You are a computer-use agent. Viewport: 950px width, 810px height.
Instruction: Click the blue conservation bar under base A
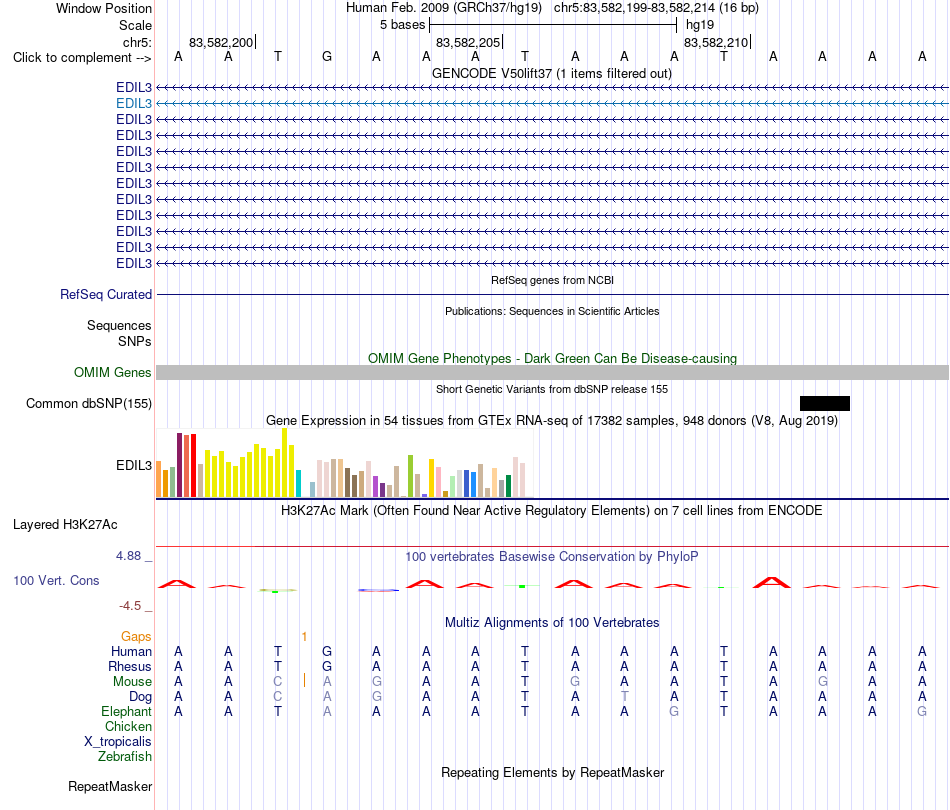tap(379, 590)
